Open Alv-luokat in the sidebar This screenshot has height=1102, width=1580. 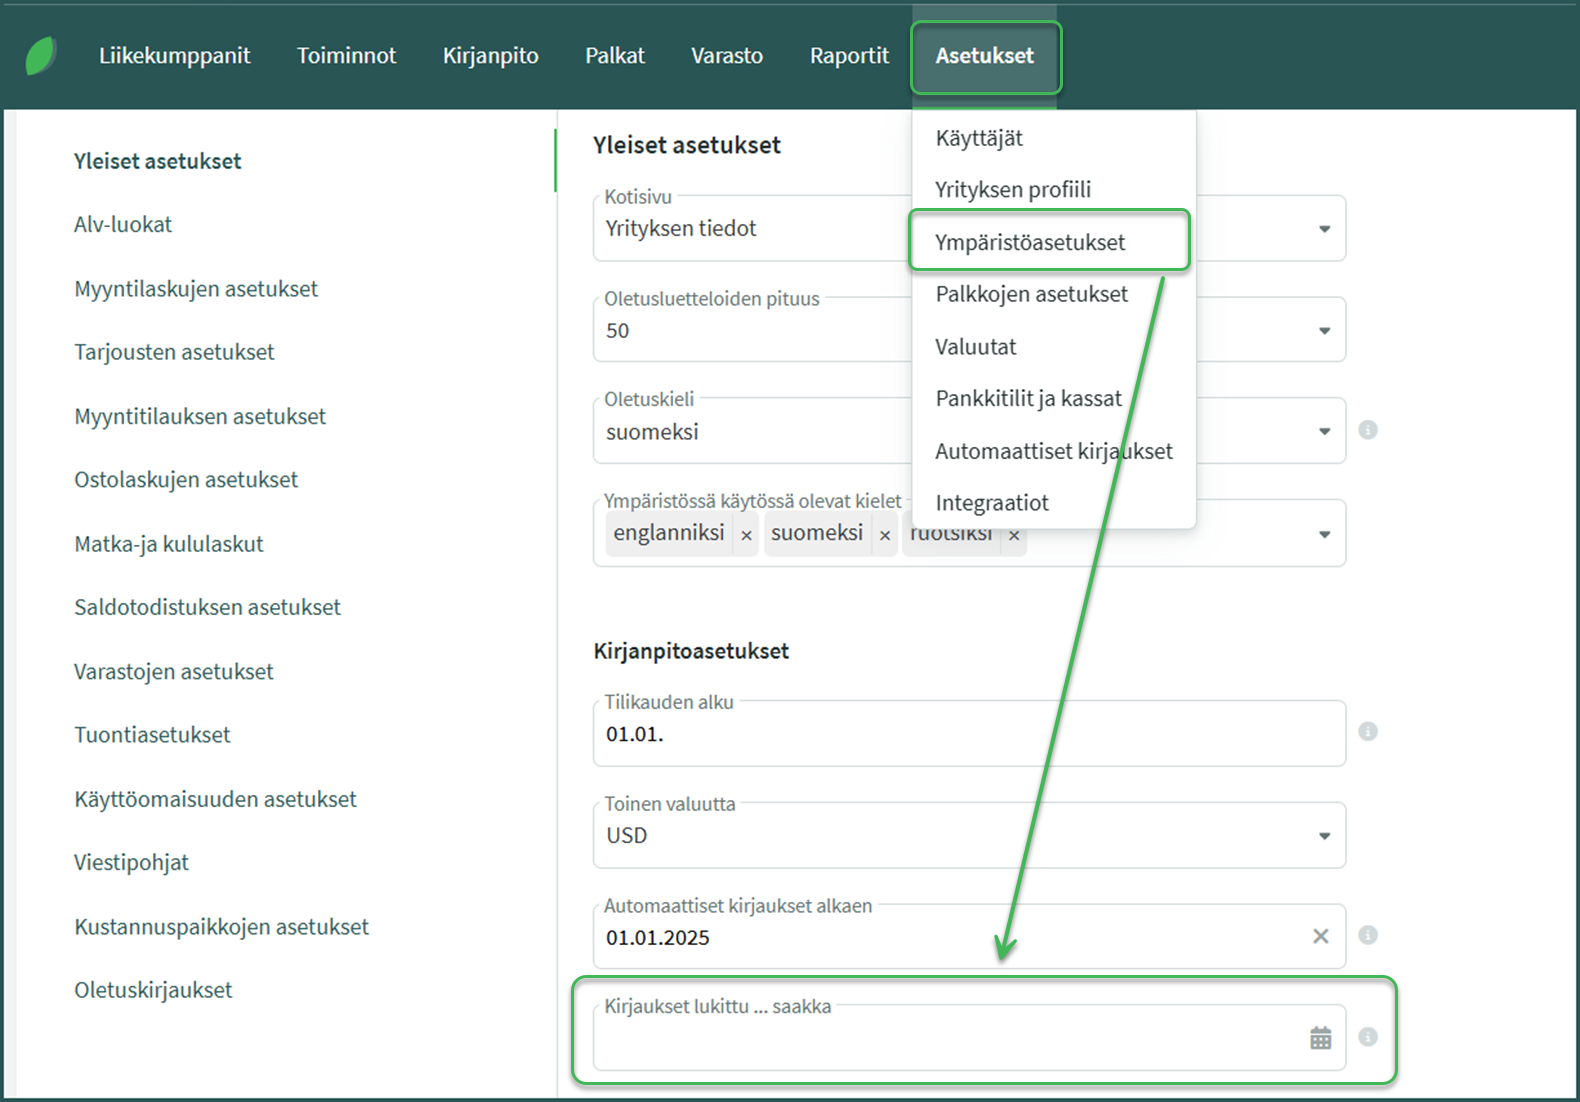click(x=123, y=225)
